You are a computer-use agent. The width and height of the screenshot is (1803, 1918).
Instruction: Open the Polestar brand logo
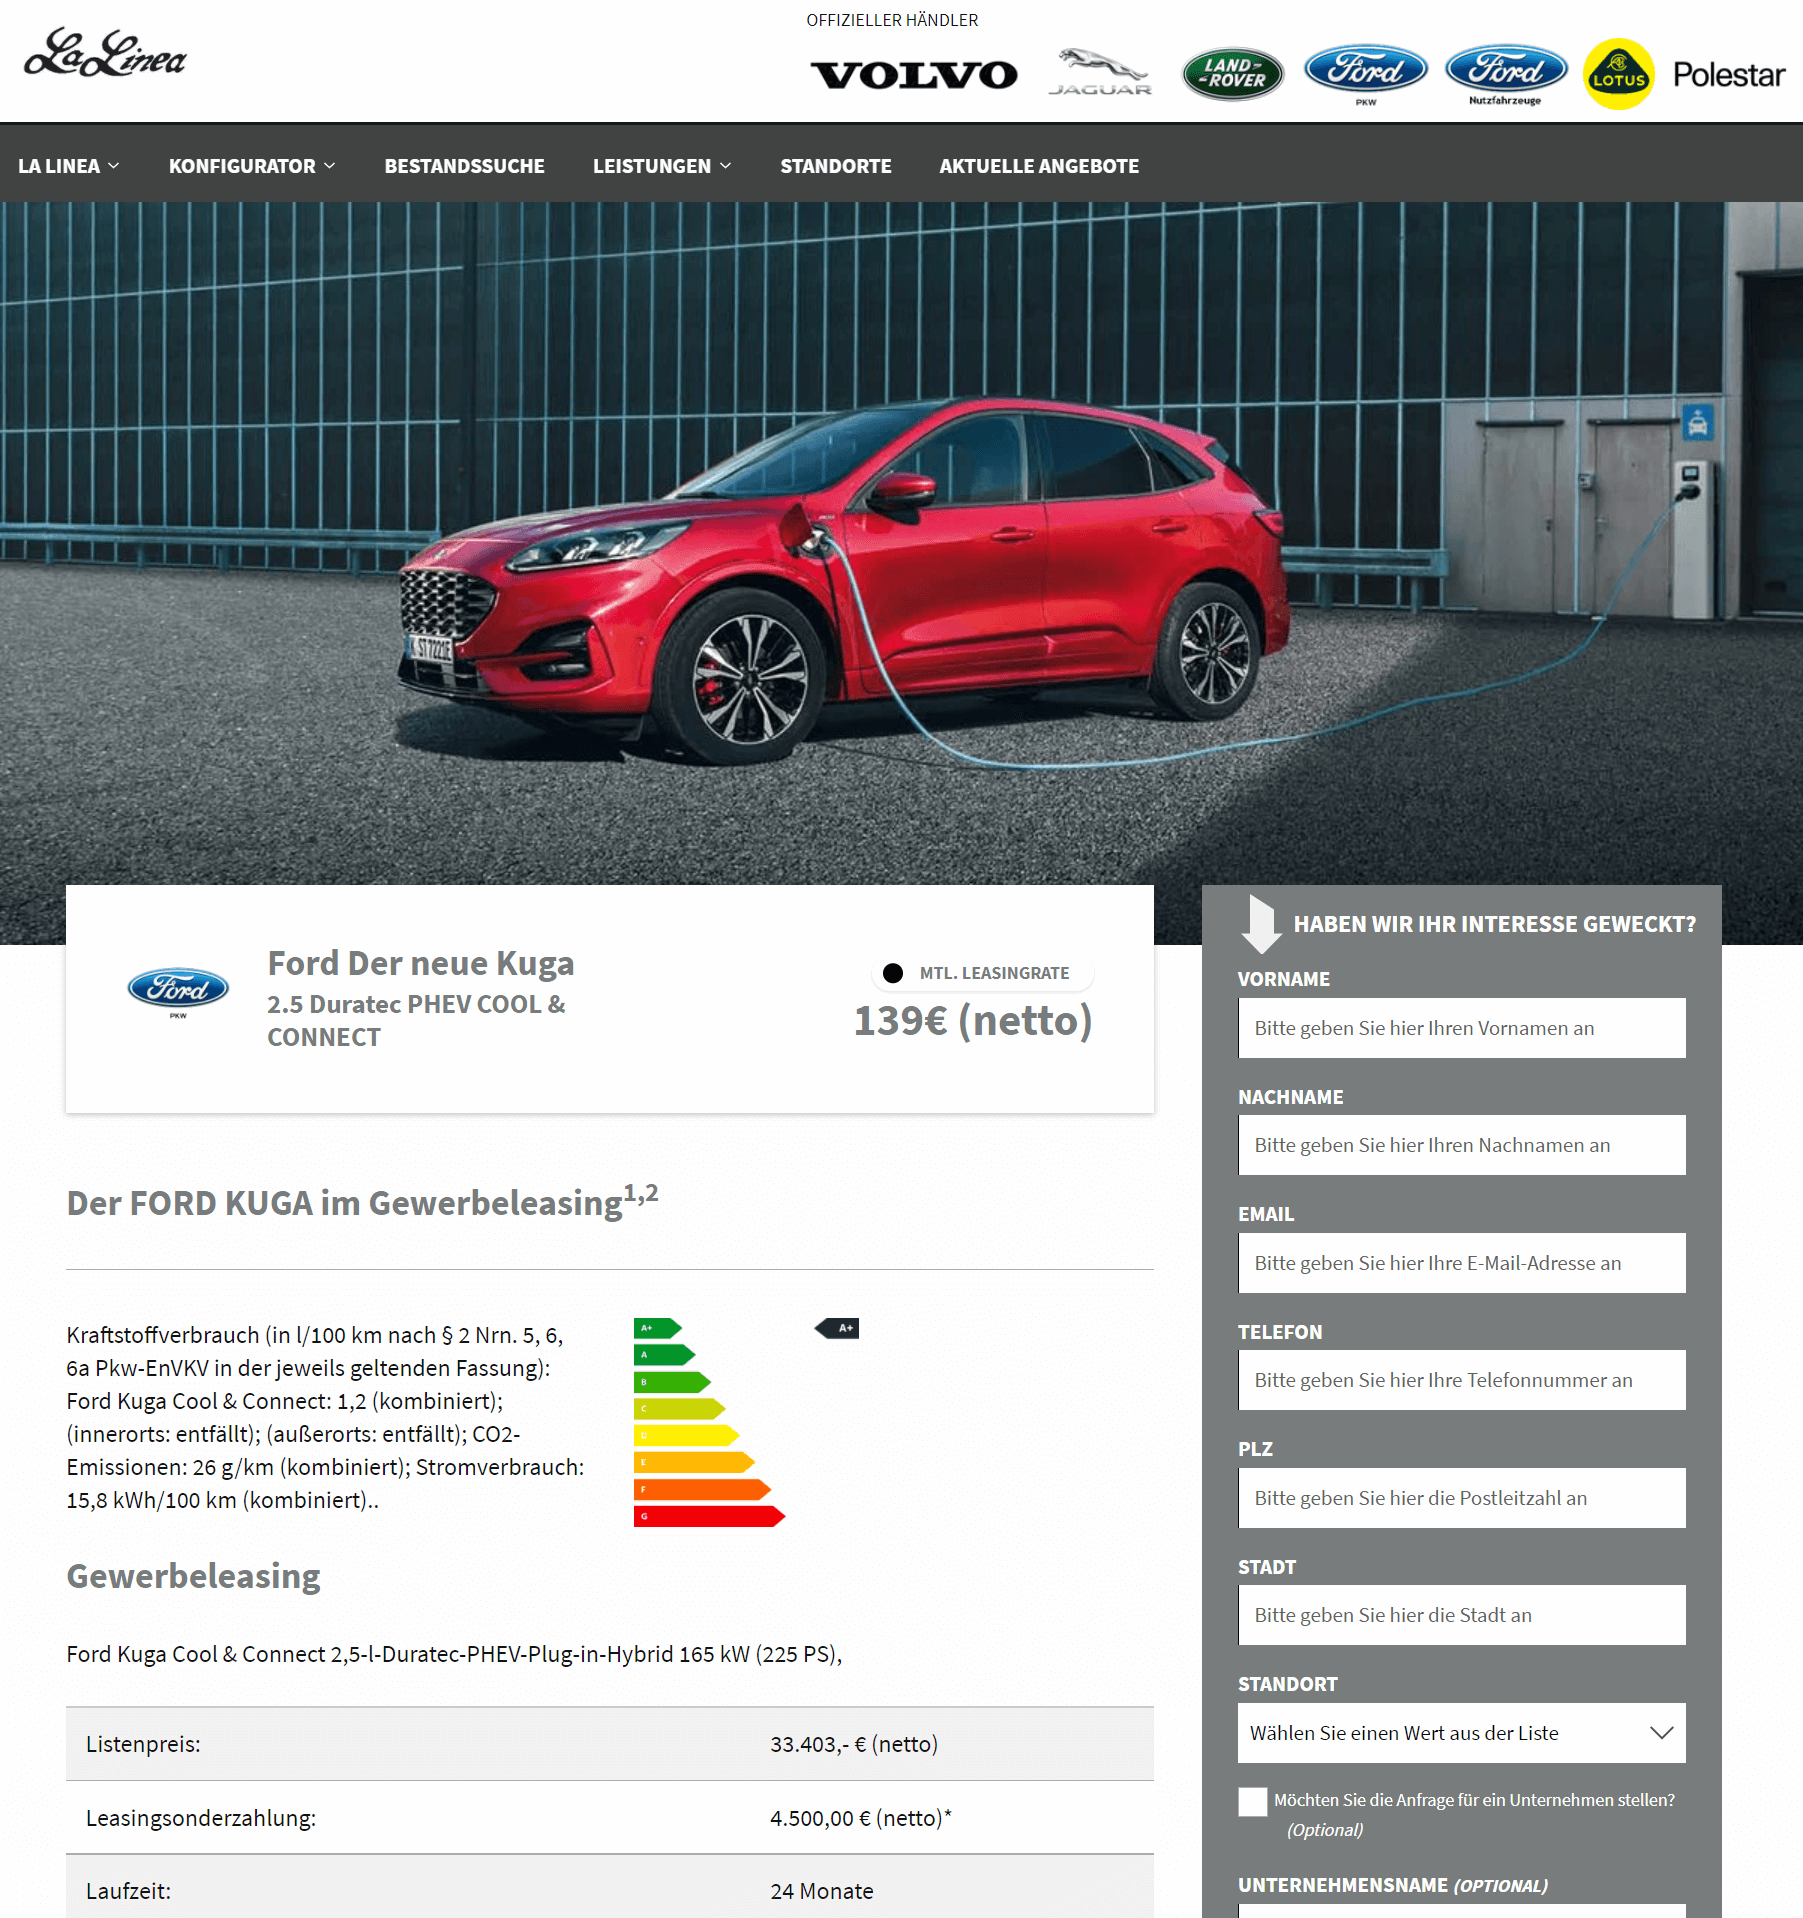(1728, 75)
